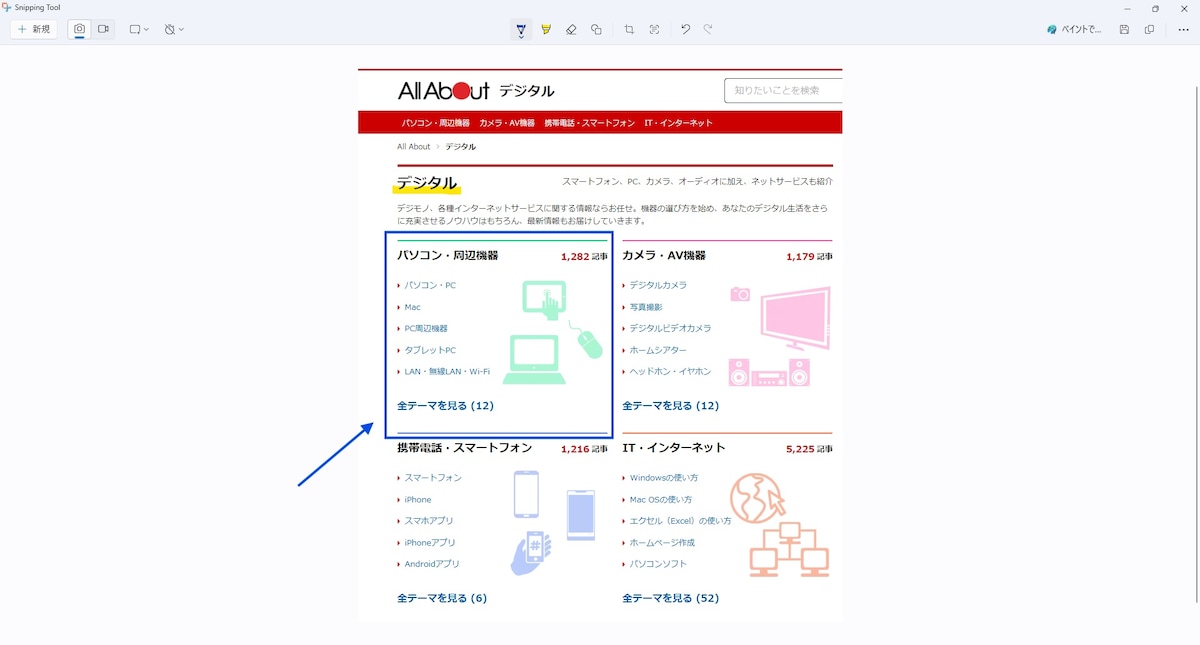The image size is (1200, 645).
Task: Click the エクセル（Excel）の使い方 link
Action: (680, 521)
